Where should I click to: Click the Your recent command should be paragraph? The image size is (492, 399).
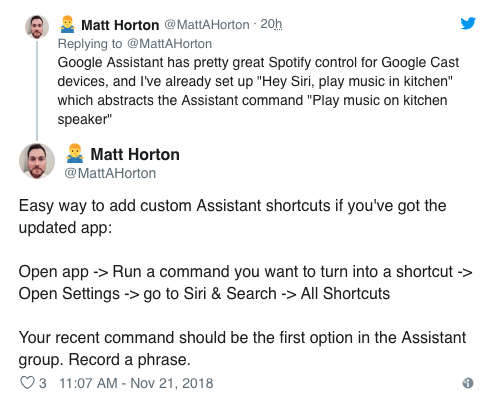242,348
